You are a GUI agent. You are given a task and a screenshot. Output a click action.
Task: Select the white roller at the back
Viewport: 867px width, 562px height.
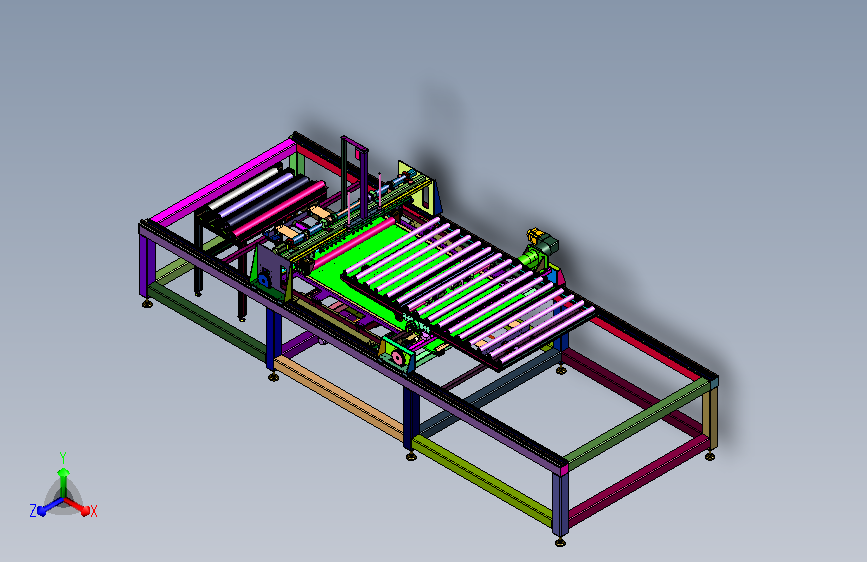click(x=243, y=189)
